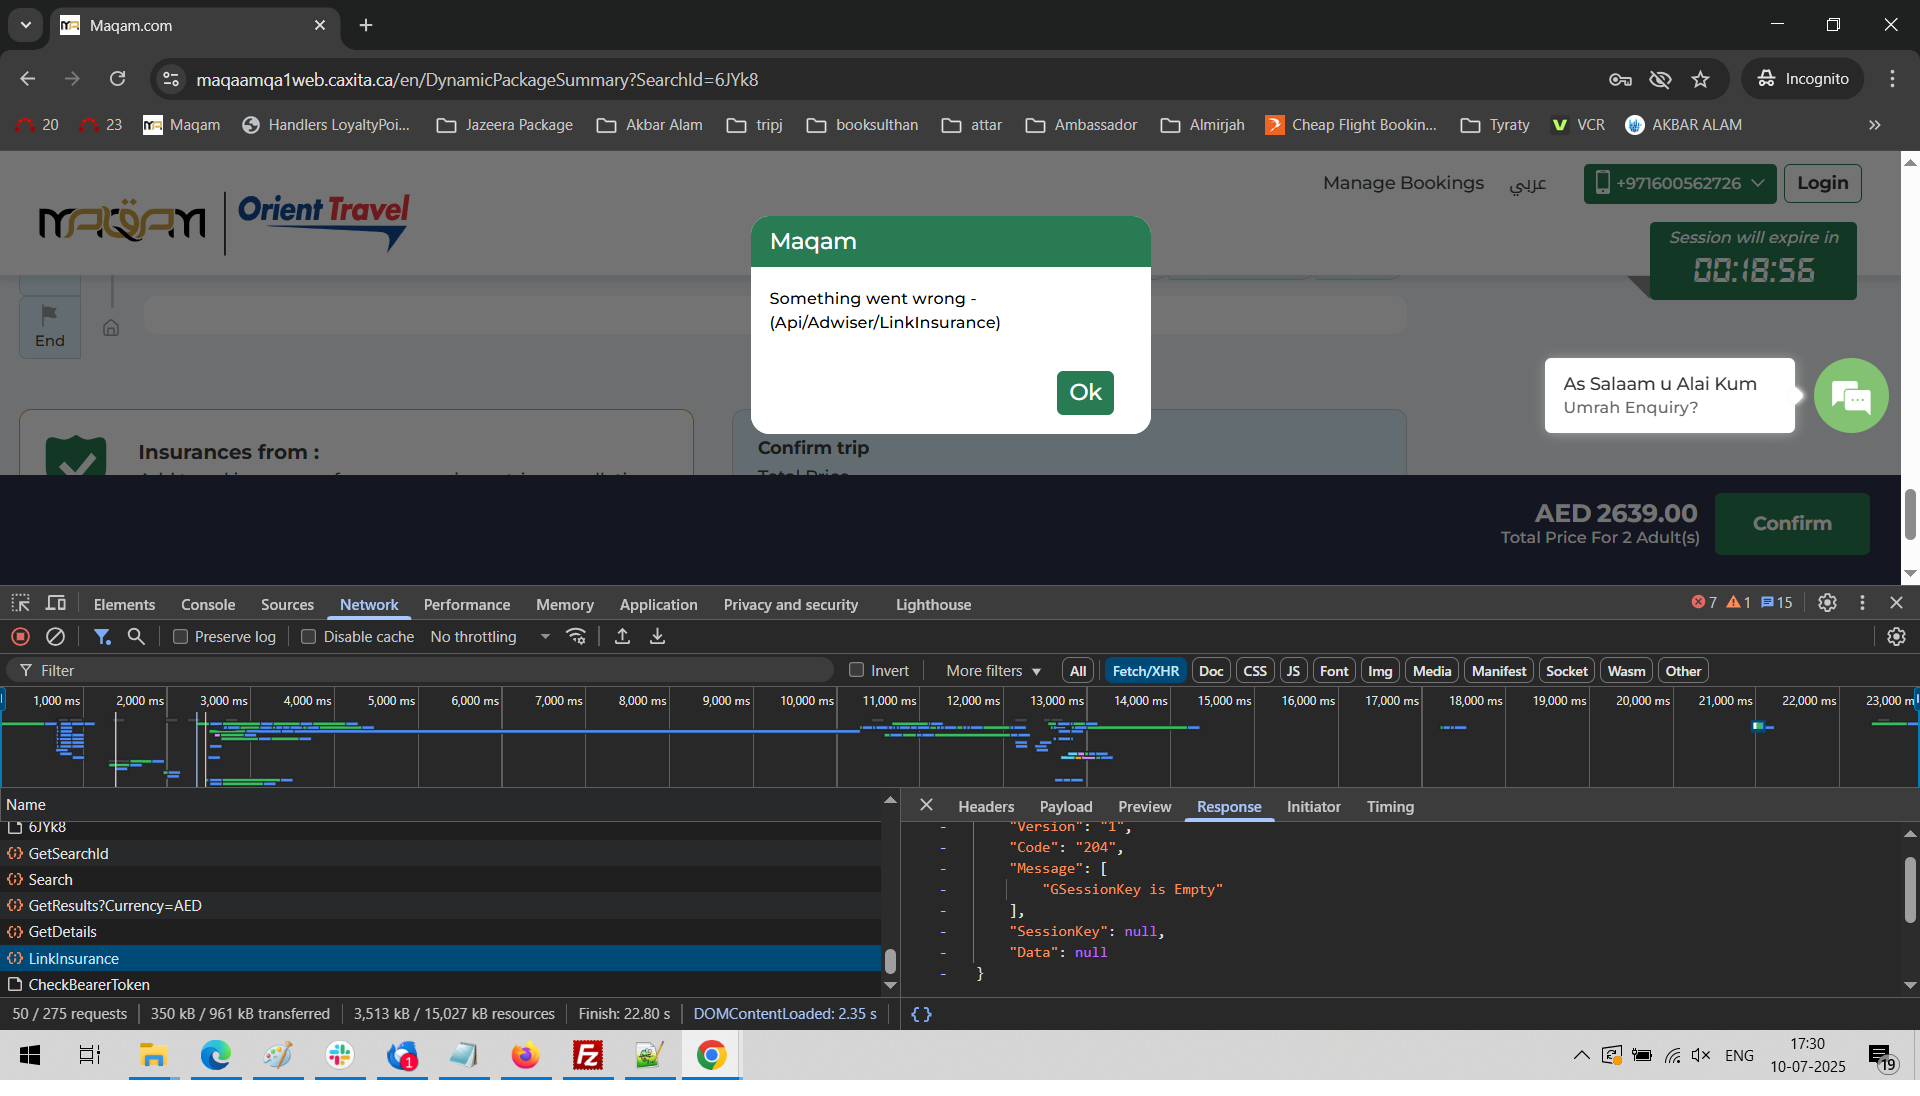Stop recording network log

coord(20,637)
